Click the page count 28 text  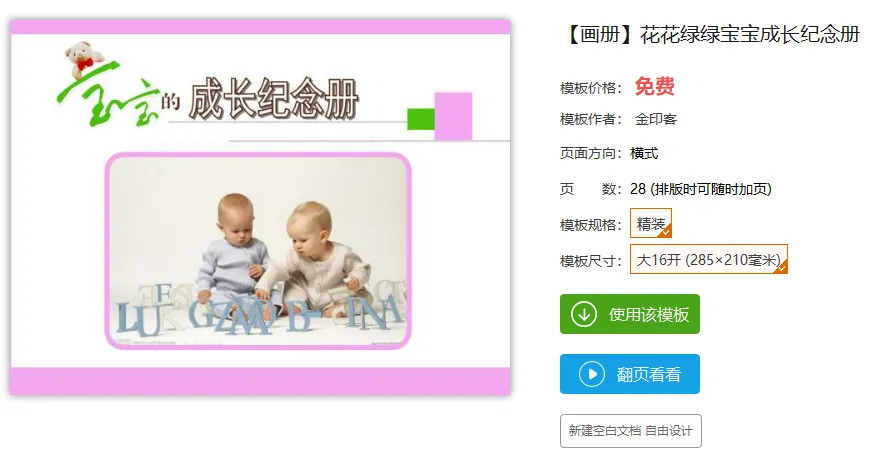[x=638, y=189]
